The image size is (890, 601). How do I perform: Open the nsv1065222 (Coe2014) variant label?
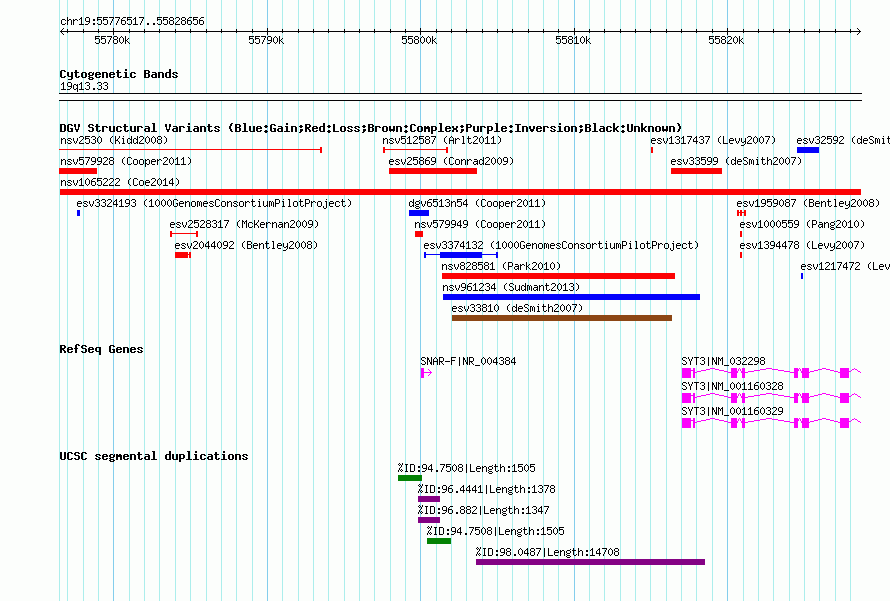pos(120,182)
